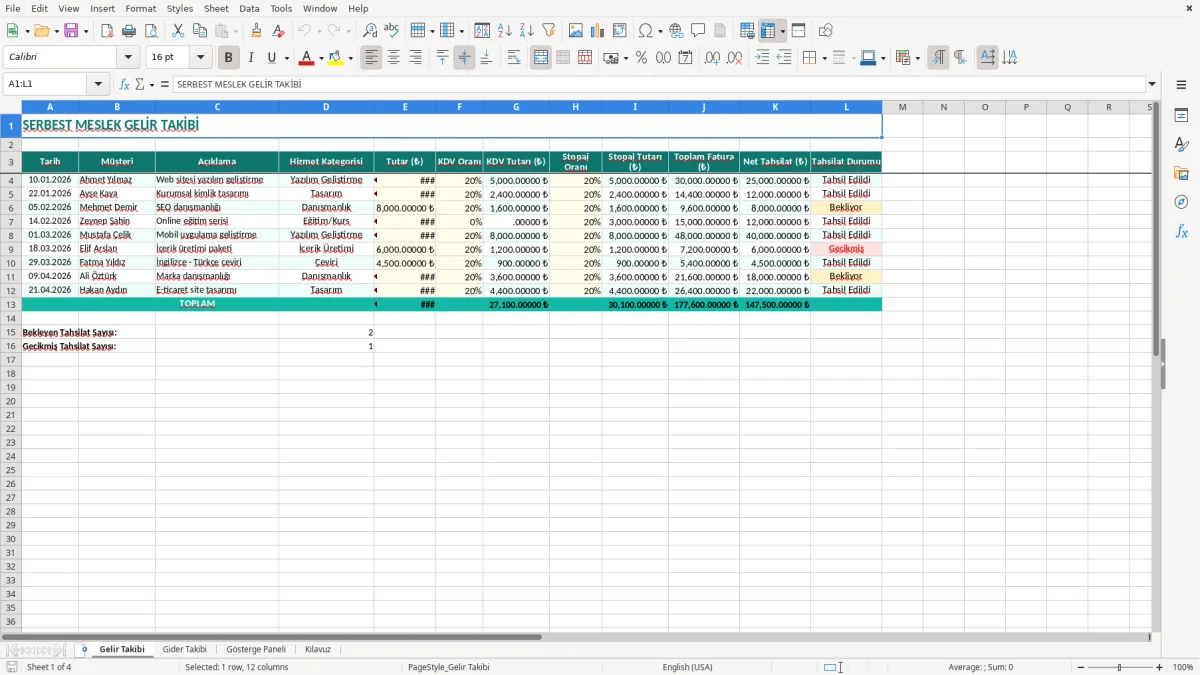Click the Cut scissors icon
Image resolution: width=1200 pixels, height=675 pixels.
(x=178, y=31)
